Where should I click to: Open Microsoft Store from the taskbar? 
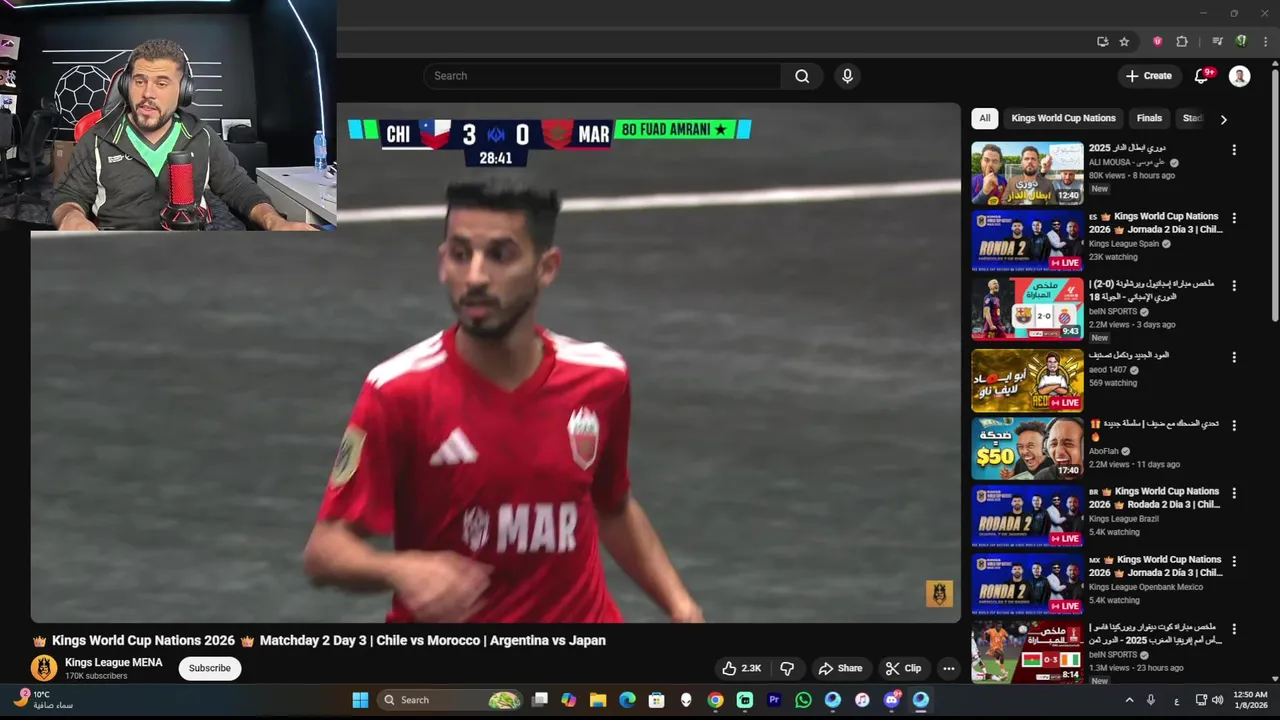pyautogui.click(x=656, y=700)
